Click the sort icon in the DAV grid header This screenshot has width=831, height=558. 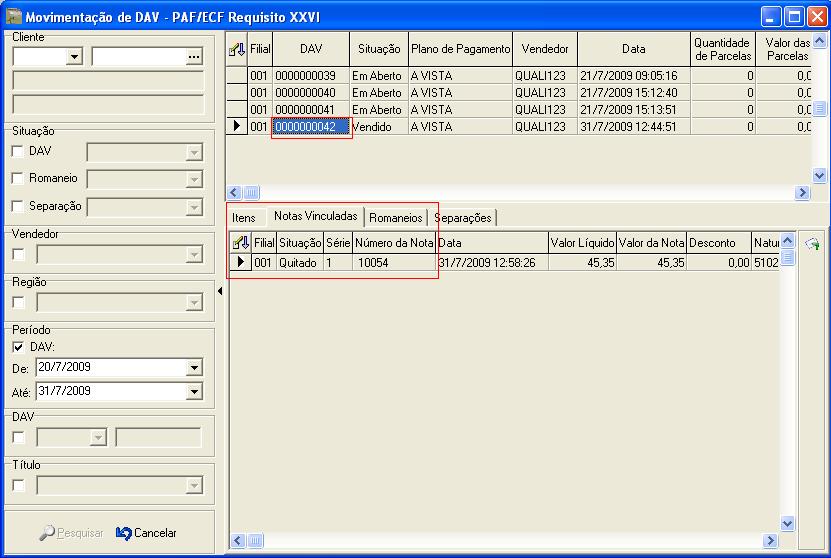pos(236,48)
